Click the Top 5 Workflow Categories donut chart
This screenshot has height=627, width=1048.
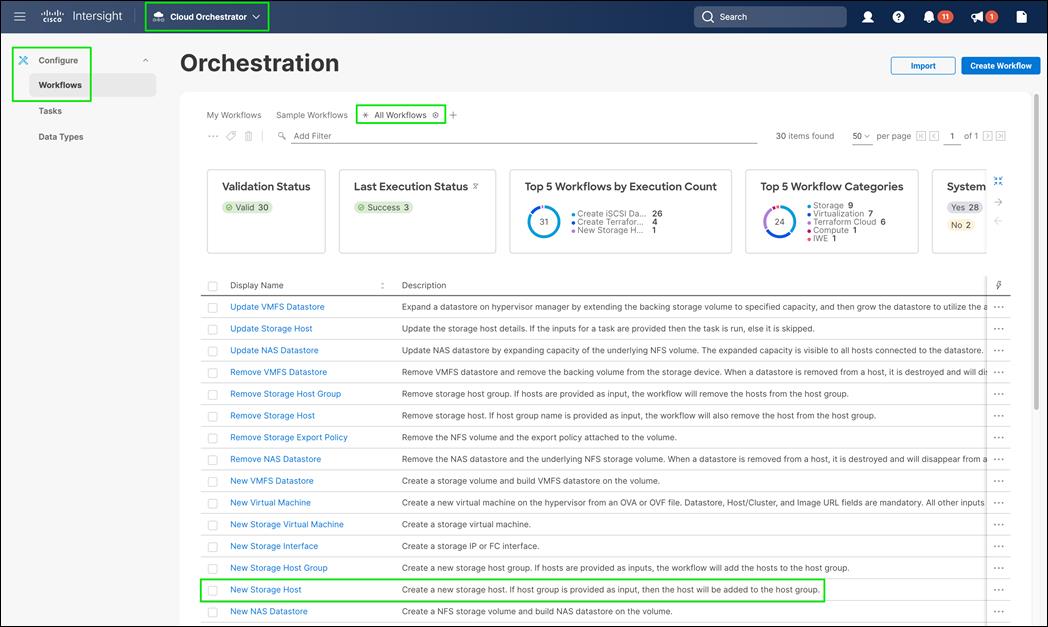[x=779, y=220]
